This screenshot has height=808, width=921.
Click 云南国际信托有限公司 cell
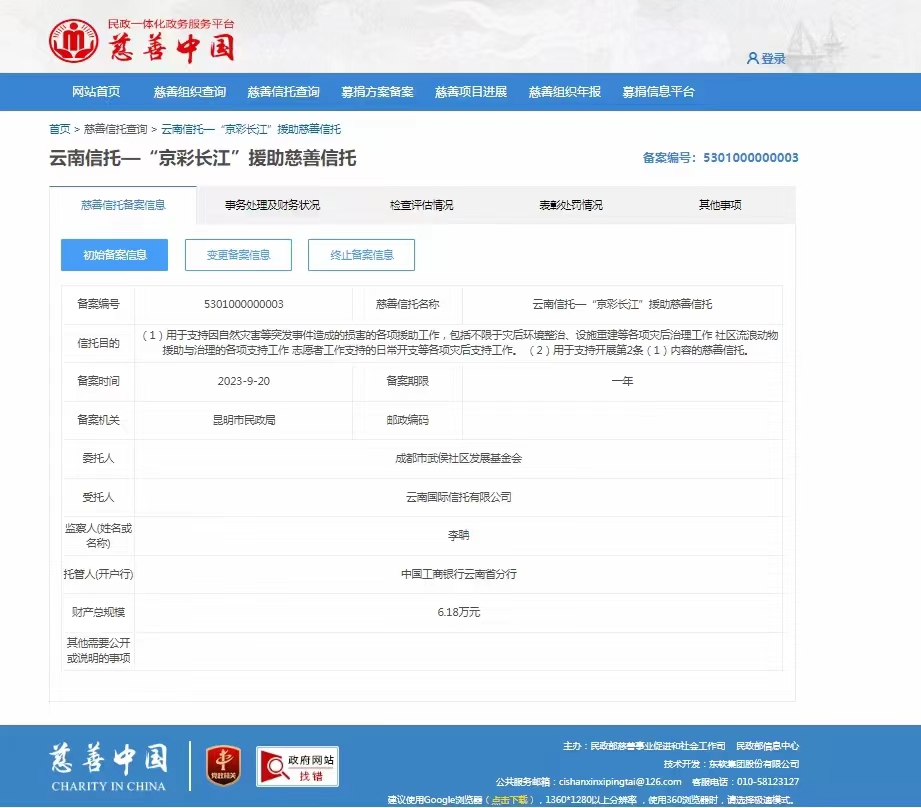point(459,497)
